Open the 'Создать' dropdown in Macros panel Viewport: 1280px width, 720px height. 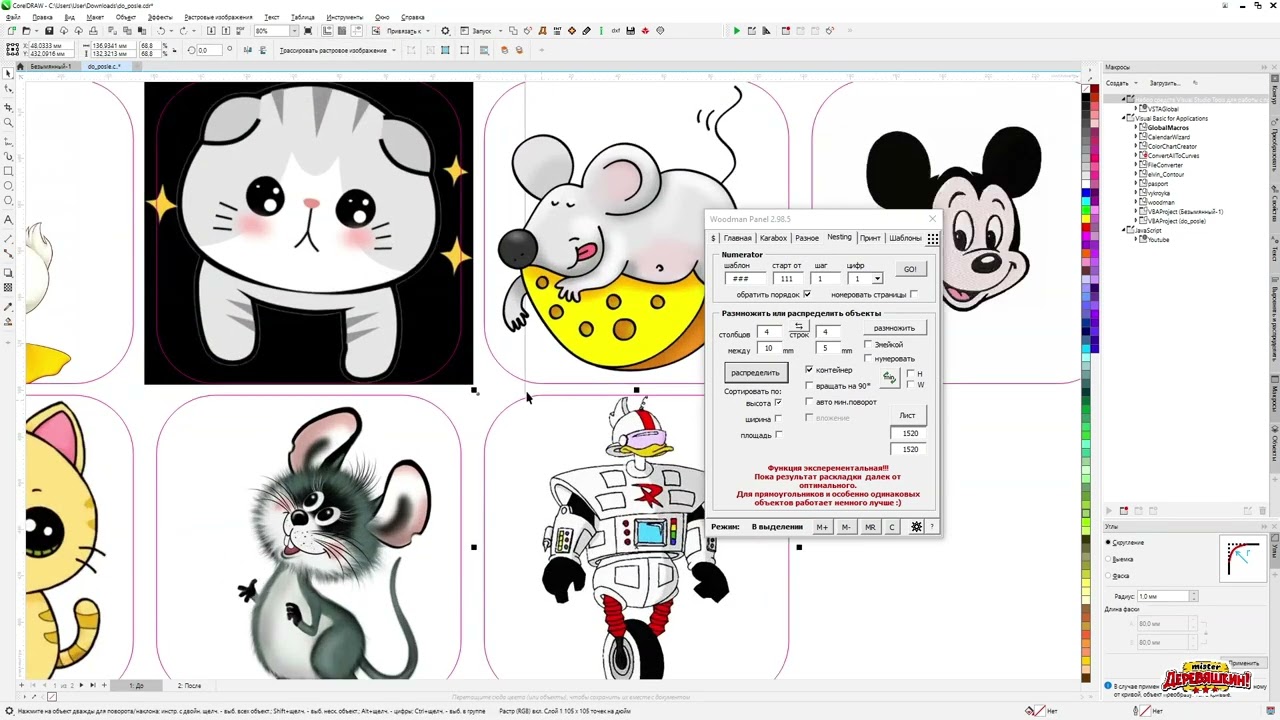tap(1120, 83)
